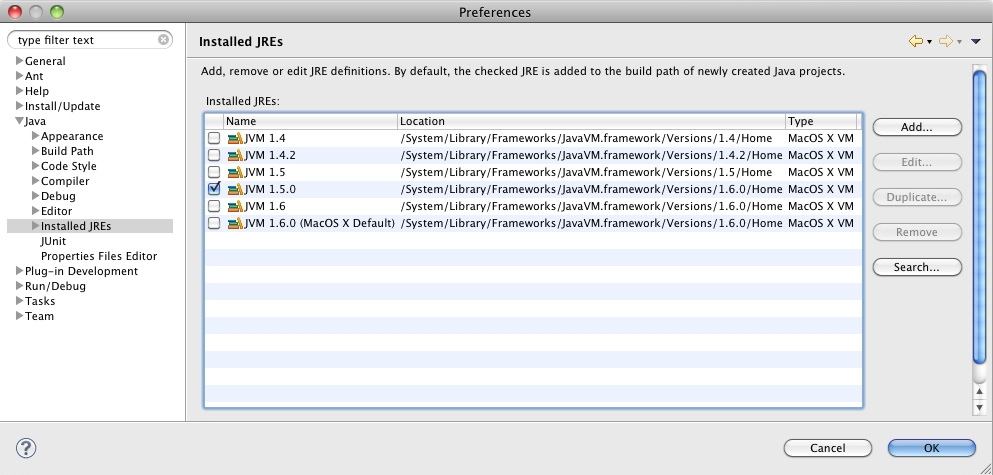Enable the JVM 1.4 checkbox
The image size is (993, 475).
pos(214,138)
